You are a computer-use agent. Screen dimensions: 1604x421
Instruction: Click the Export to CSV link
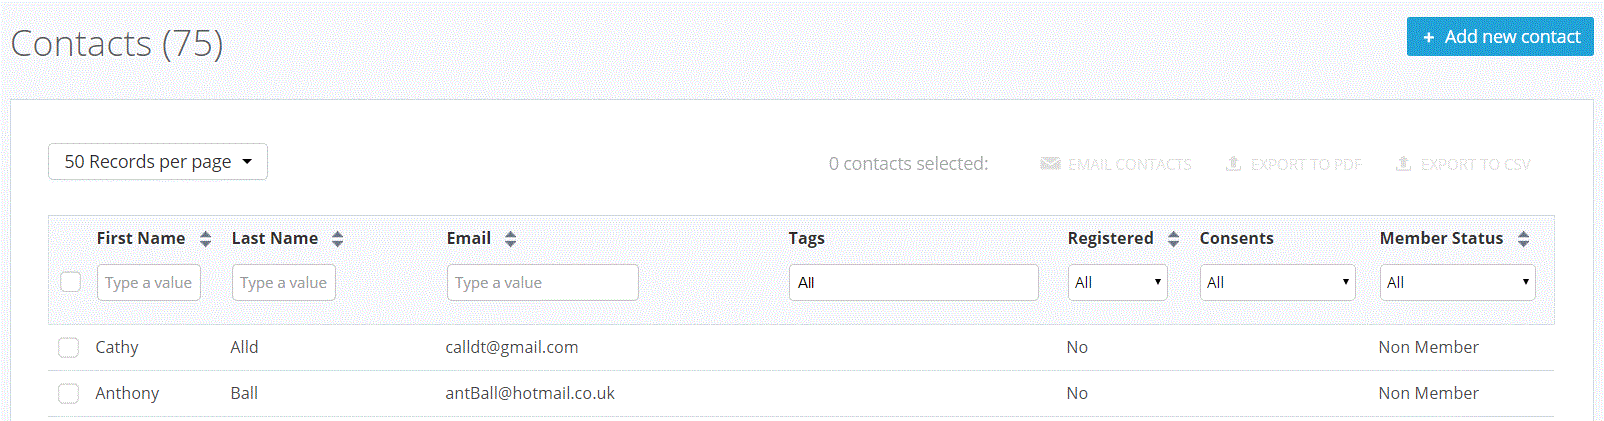click(x=1475, y=165)
